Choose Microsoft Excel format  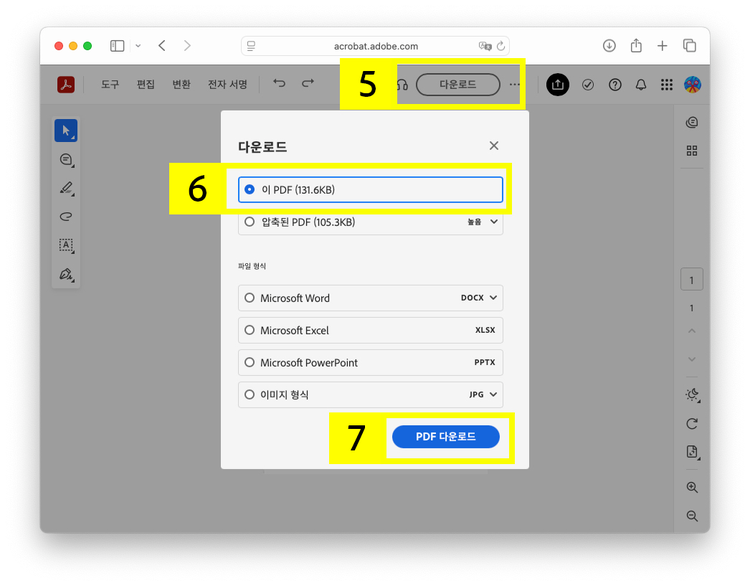tap(371, 330)
